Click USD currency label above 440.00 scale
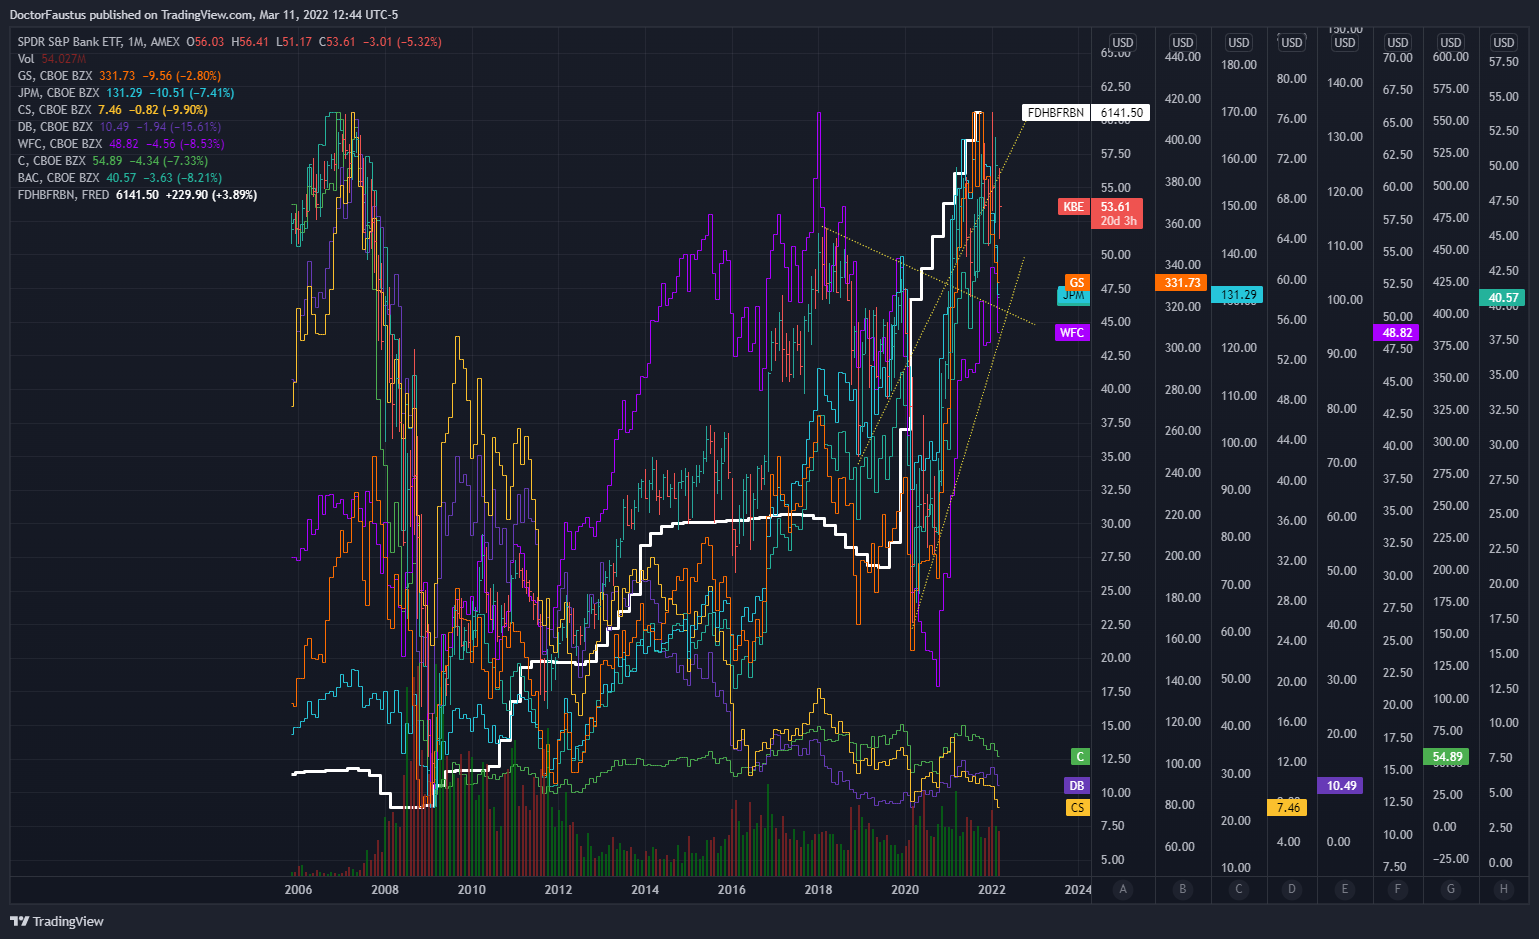 point(1183,43)
